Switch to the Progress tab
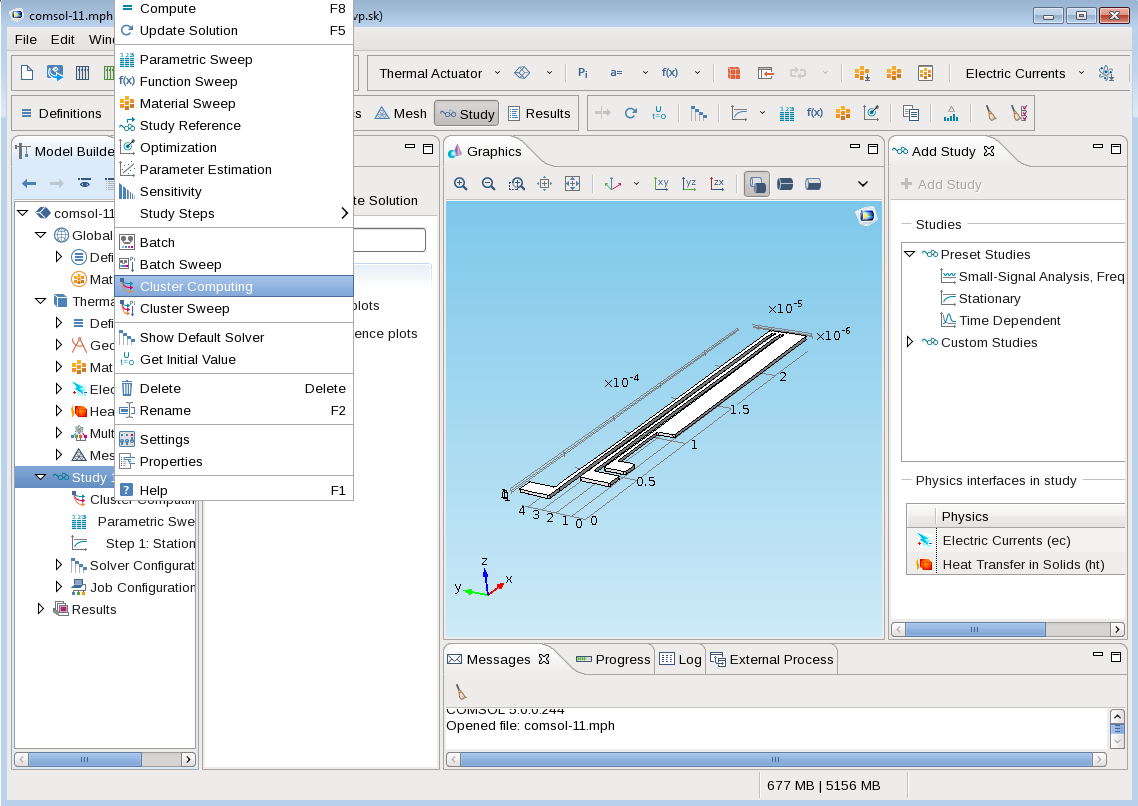This screenshot has width=1138, height=806. 613,659
